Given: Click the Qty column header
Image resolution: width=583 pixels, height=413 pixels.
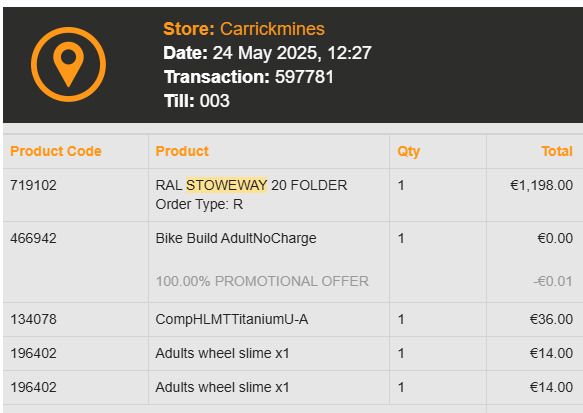Looking at the screenshot, I should (x=408, y=152).
